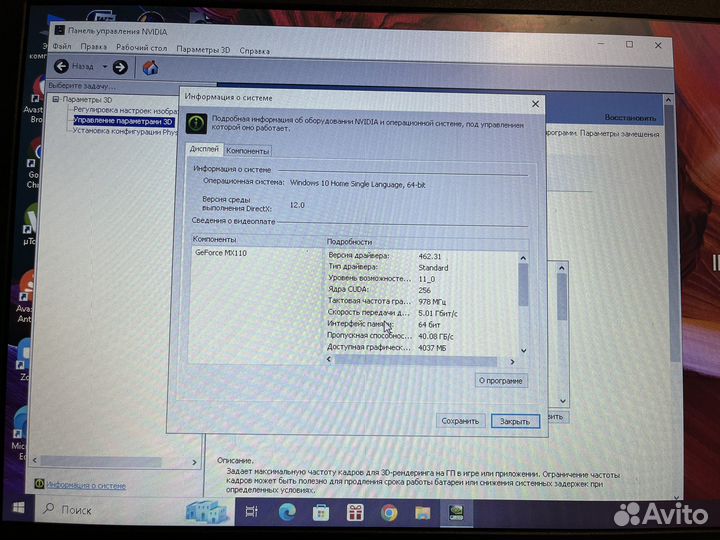Open the Windows Start button
Screen dimensions: 720x540
click(18, 508)
